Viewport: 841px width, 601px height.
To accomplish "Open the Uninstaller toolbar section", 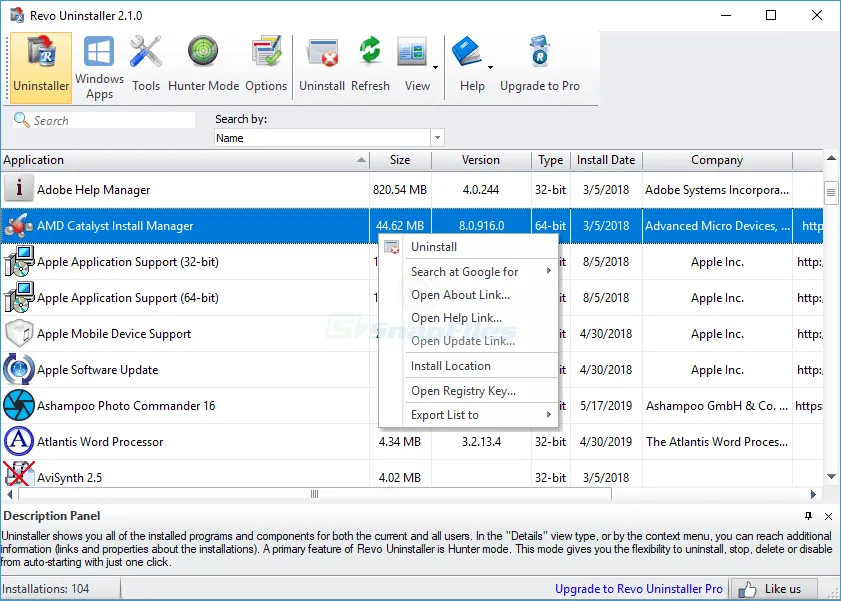I will pyautogui.click(x=41, y=68).
